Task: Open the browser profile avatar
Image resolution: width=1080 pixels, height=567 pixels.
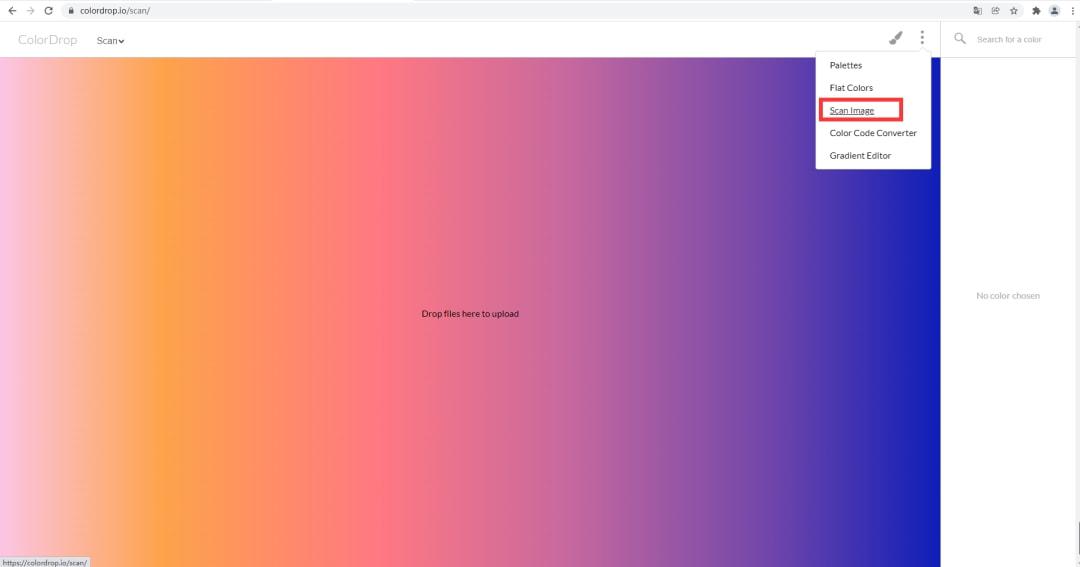Action: (1054, 10)
